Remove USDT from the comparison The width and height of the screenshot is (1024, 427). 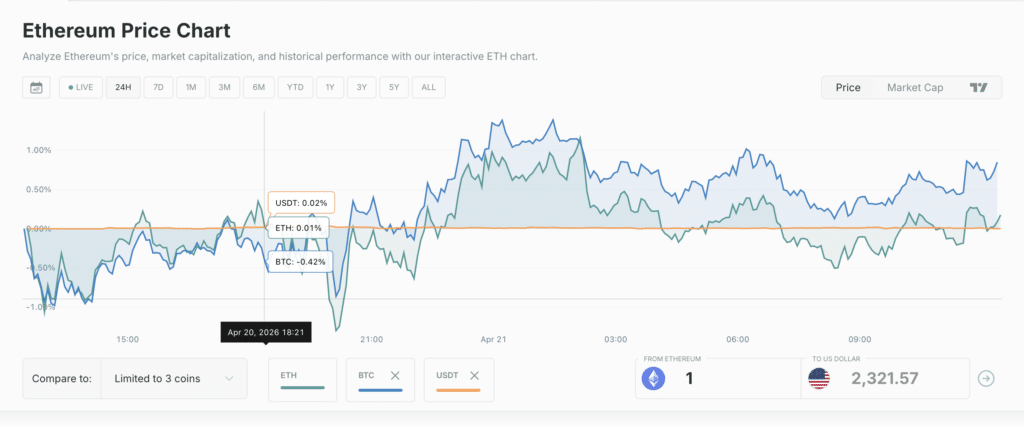click(474, 375)
